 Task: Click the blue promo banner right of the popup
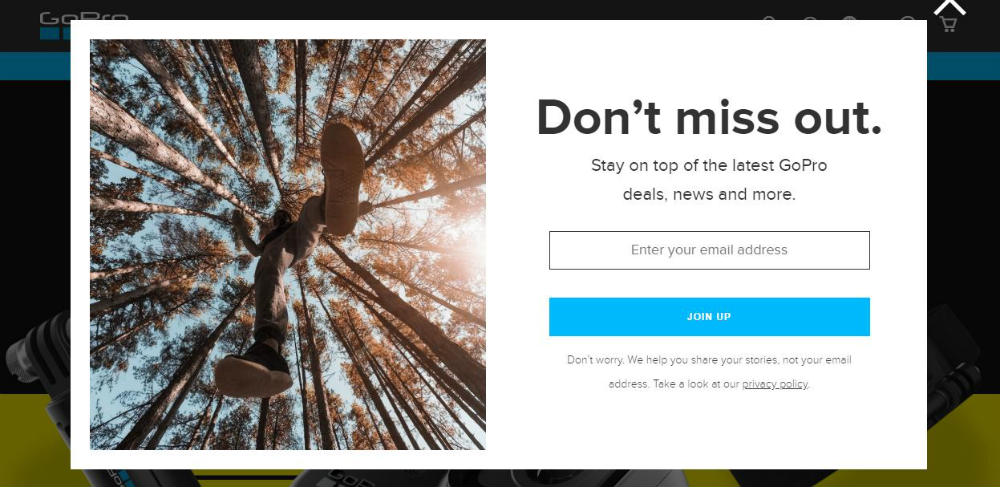(963, 66)
